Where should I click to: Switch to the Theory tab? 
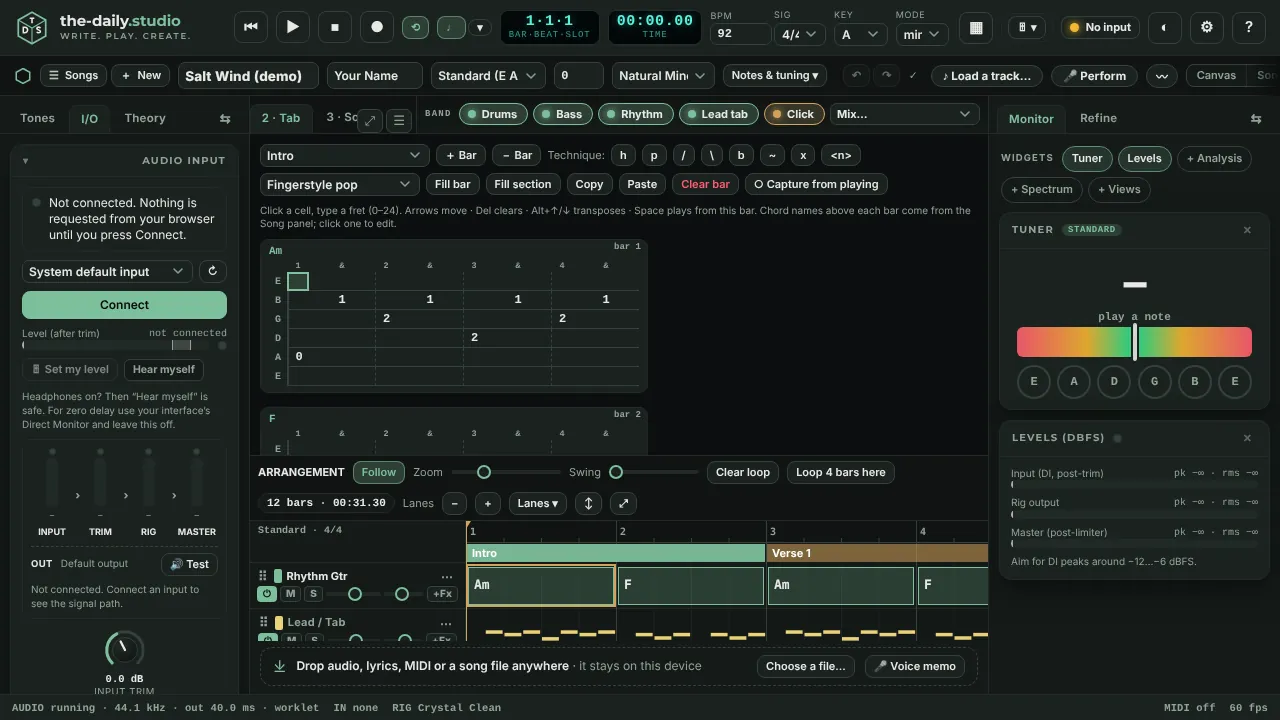(145, 118)
